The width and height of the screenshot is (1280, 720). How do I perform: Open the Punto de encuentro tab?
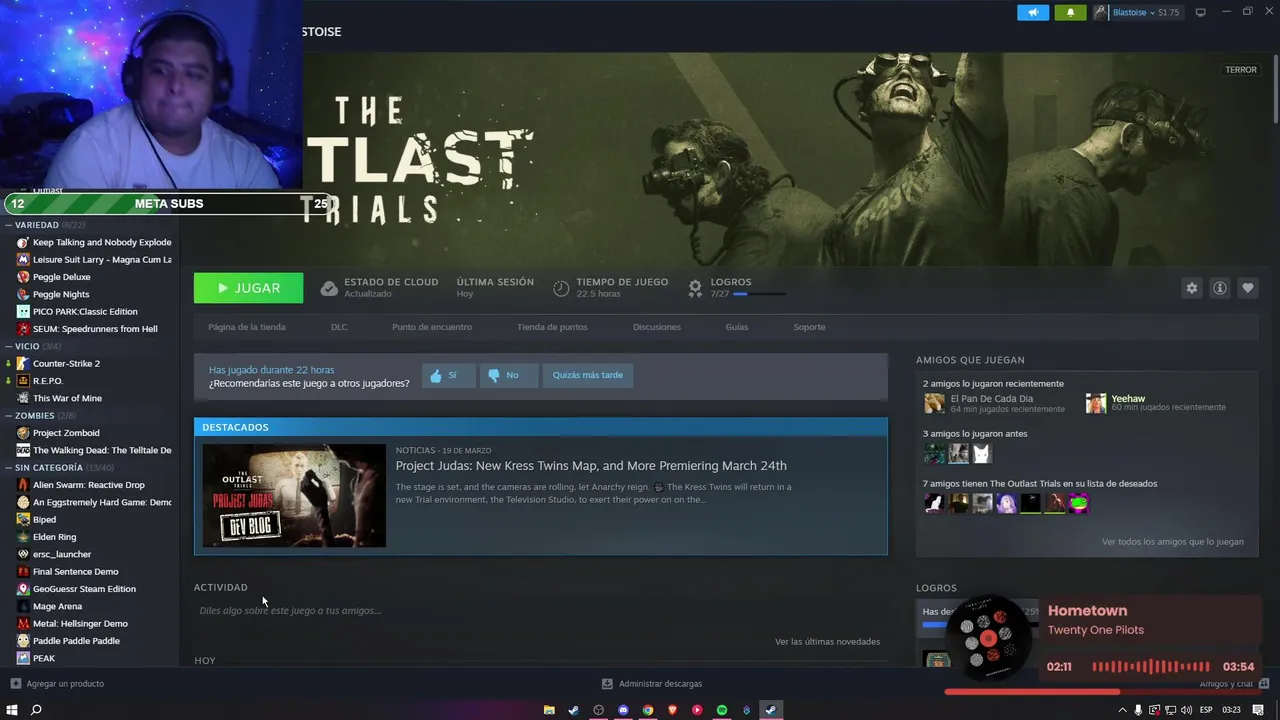[x=432, y=327]
